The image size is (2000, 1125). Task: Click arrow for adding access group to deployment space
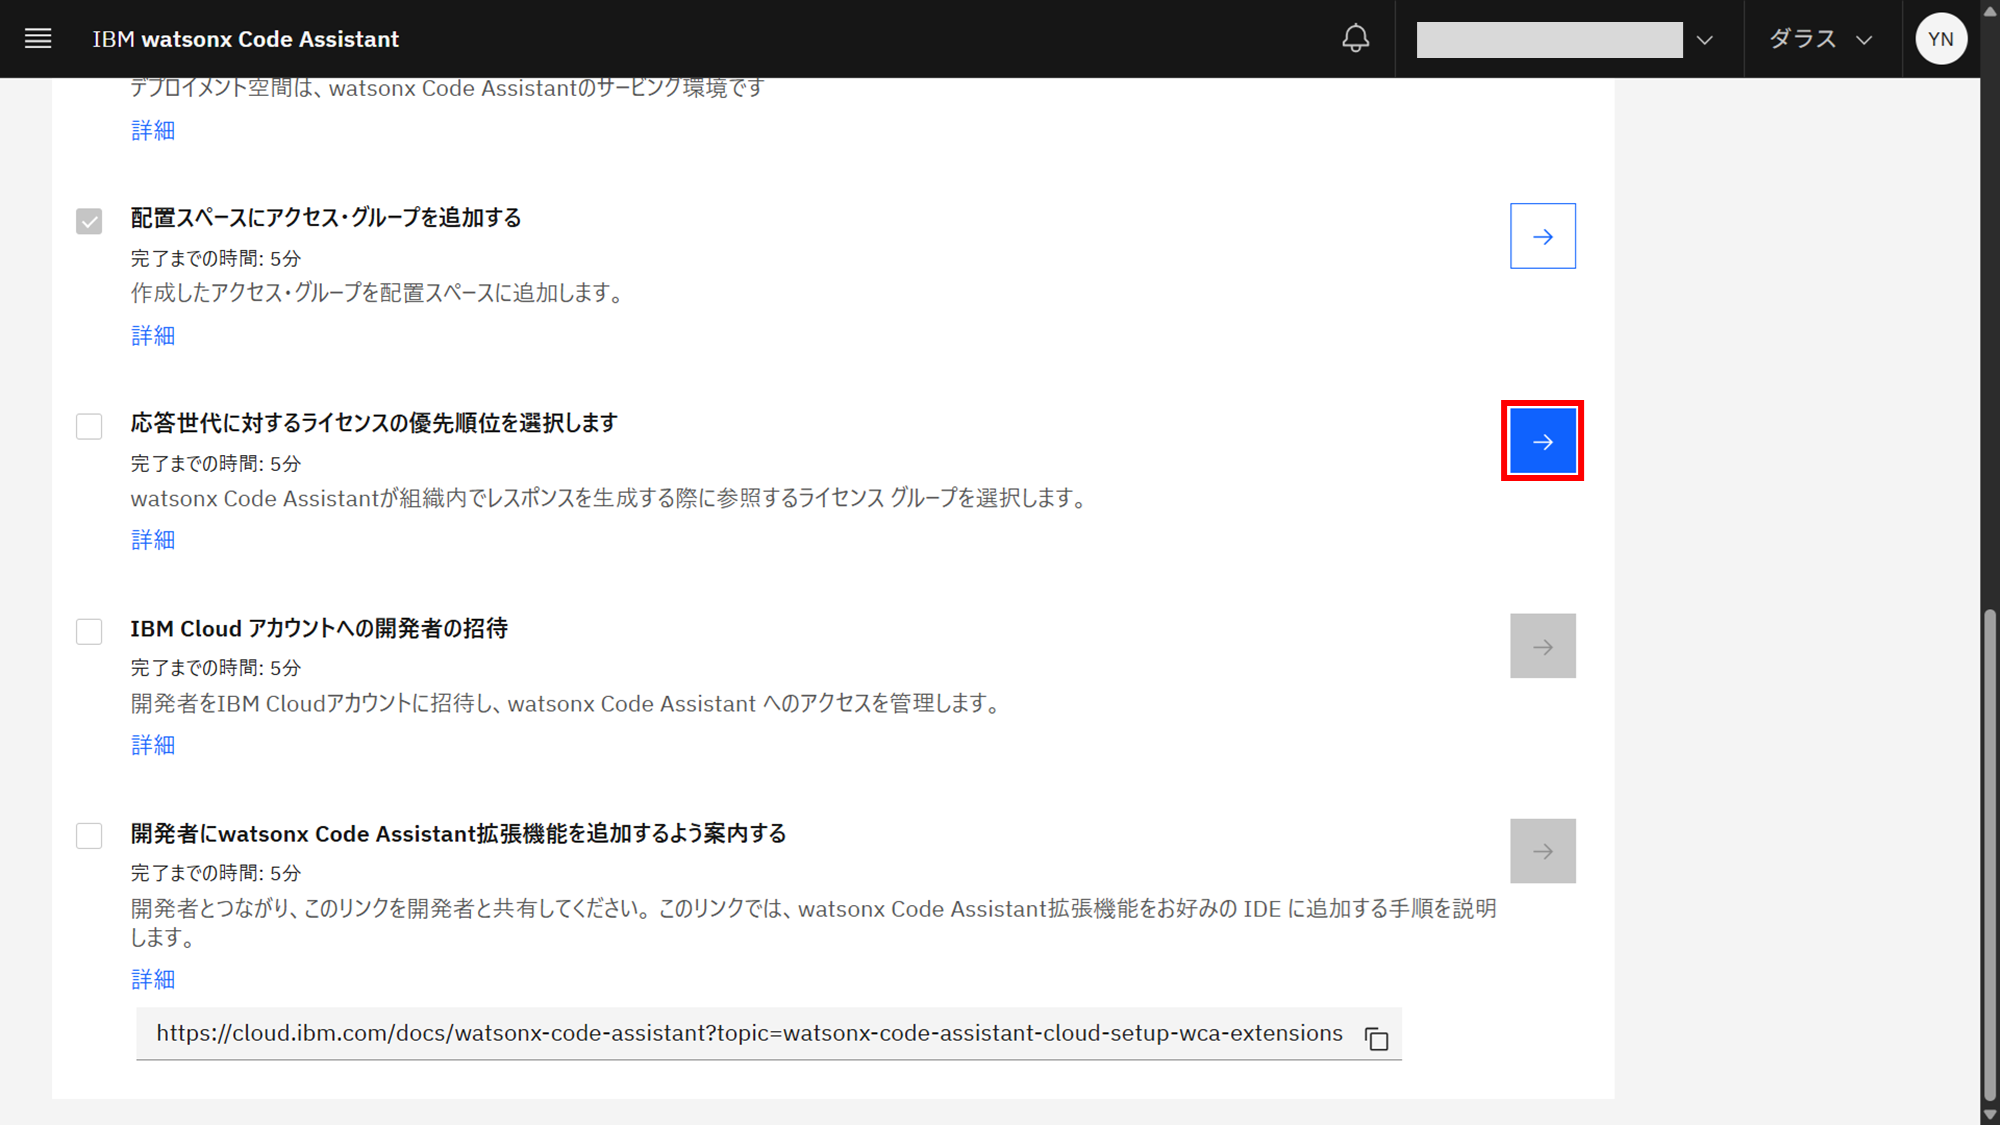1542,236
